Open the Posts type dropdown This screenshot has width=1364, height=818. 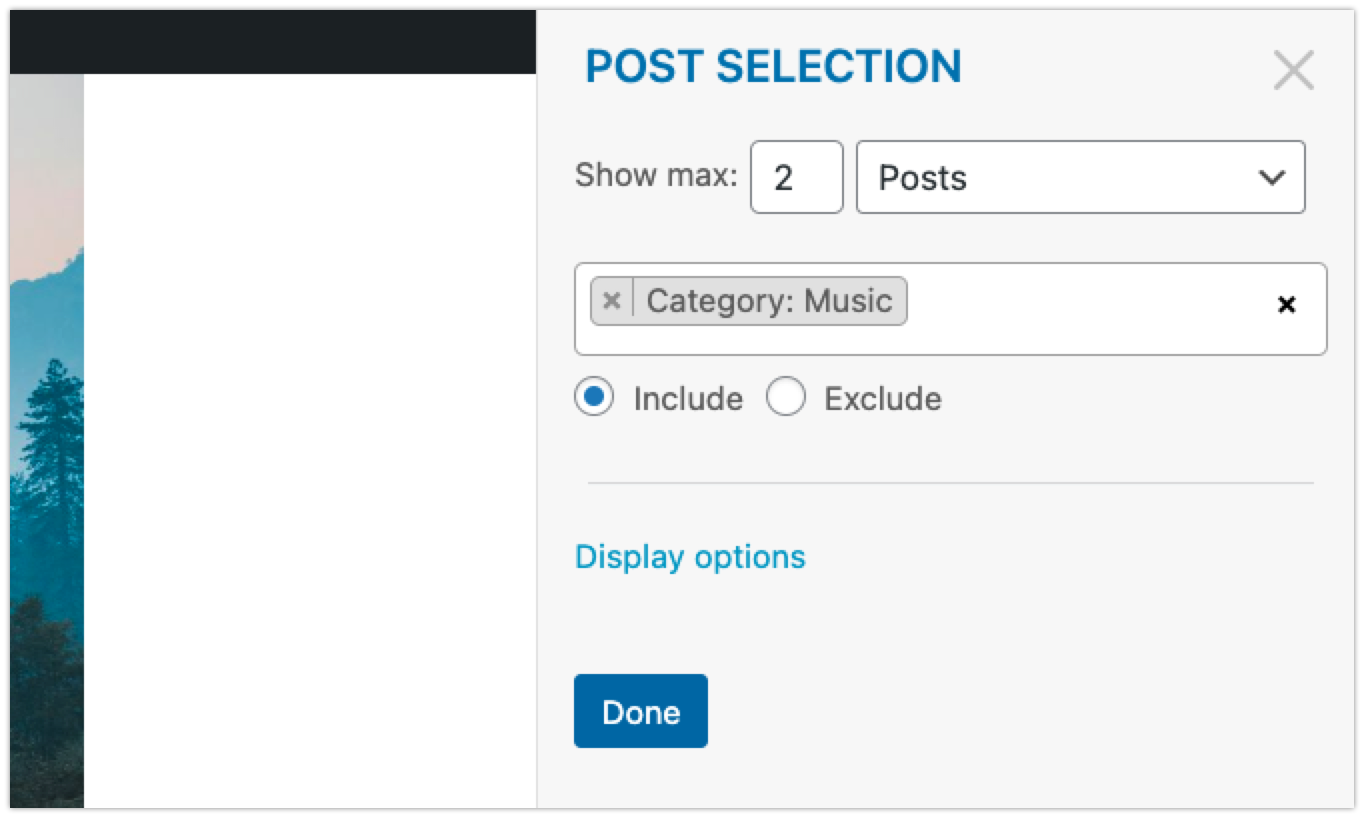(x=1080, y=177)
